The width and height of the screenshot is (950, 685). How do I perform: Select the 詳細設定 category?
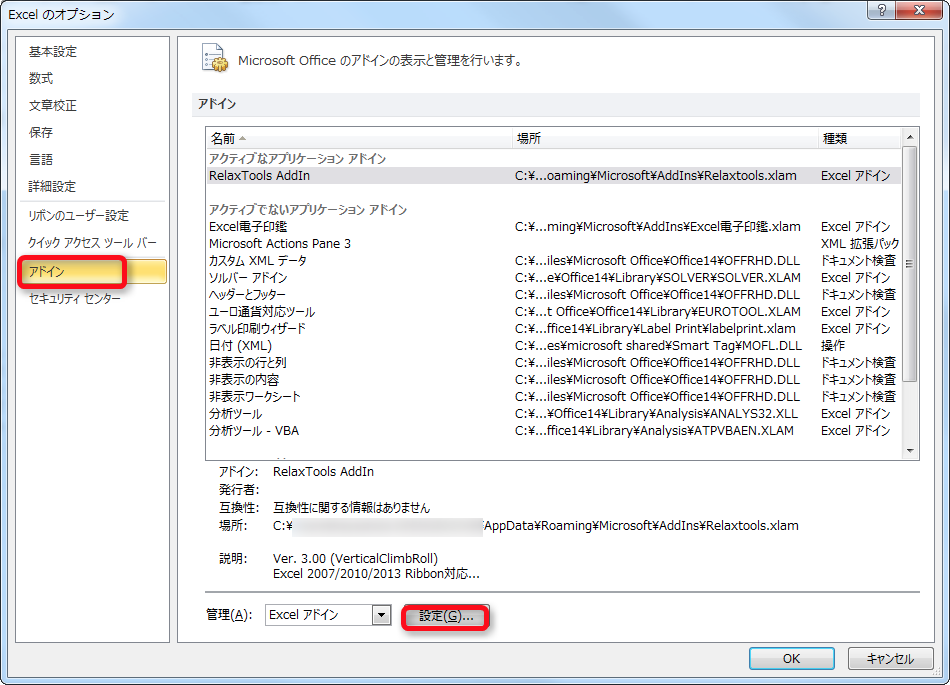click(52, 186)
